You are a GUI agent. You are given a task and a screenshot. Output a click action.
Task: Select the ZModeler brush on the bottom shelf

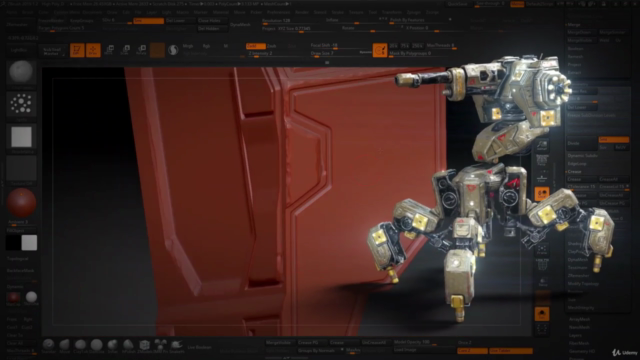(144, 345)
